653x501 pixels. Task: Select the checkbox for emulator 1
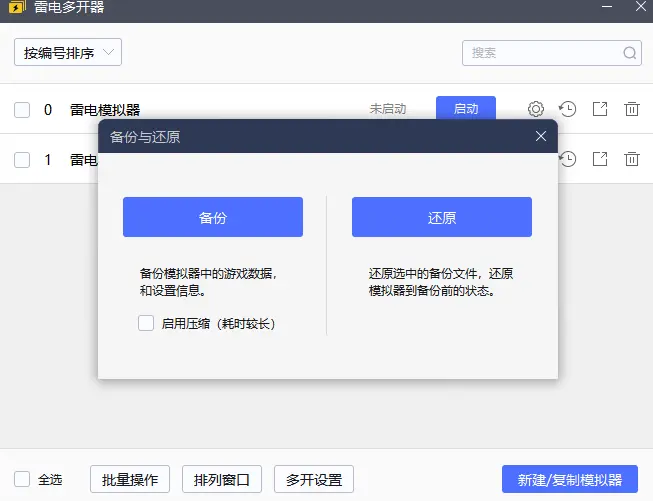[x=22, y=159]
